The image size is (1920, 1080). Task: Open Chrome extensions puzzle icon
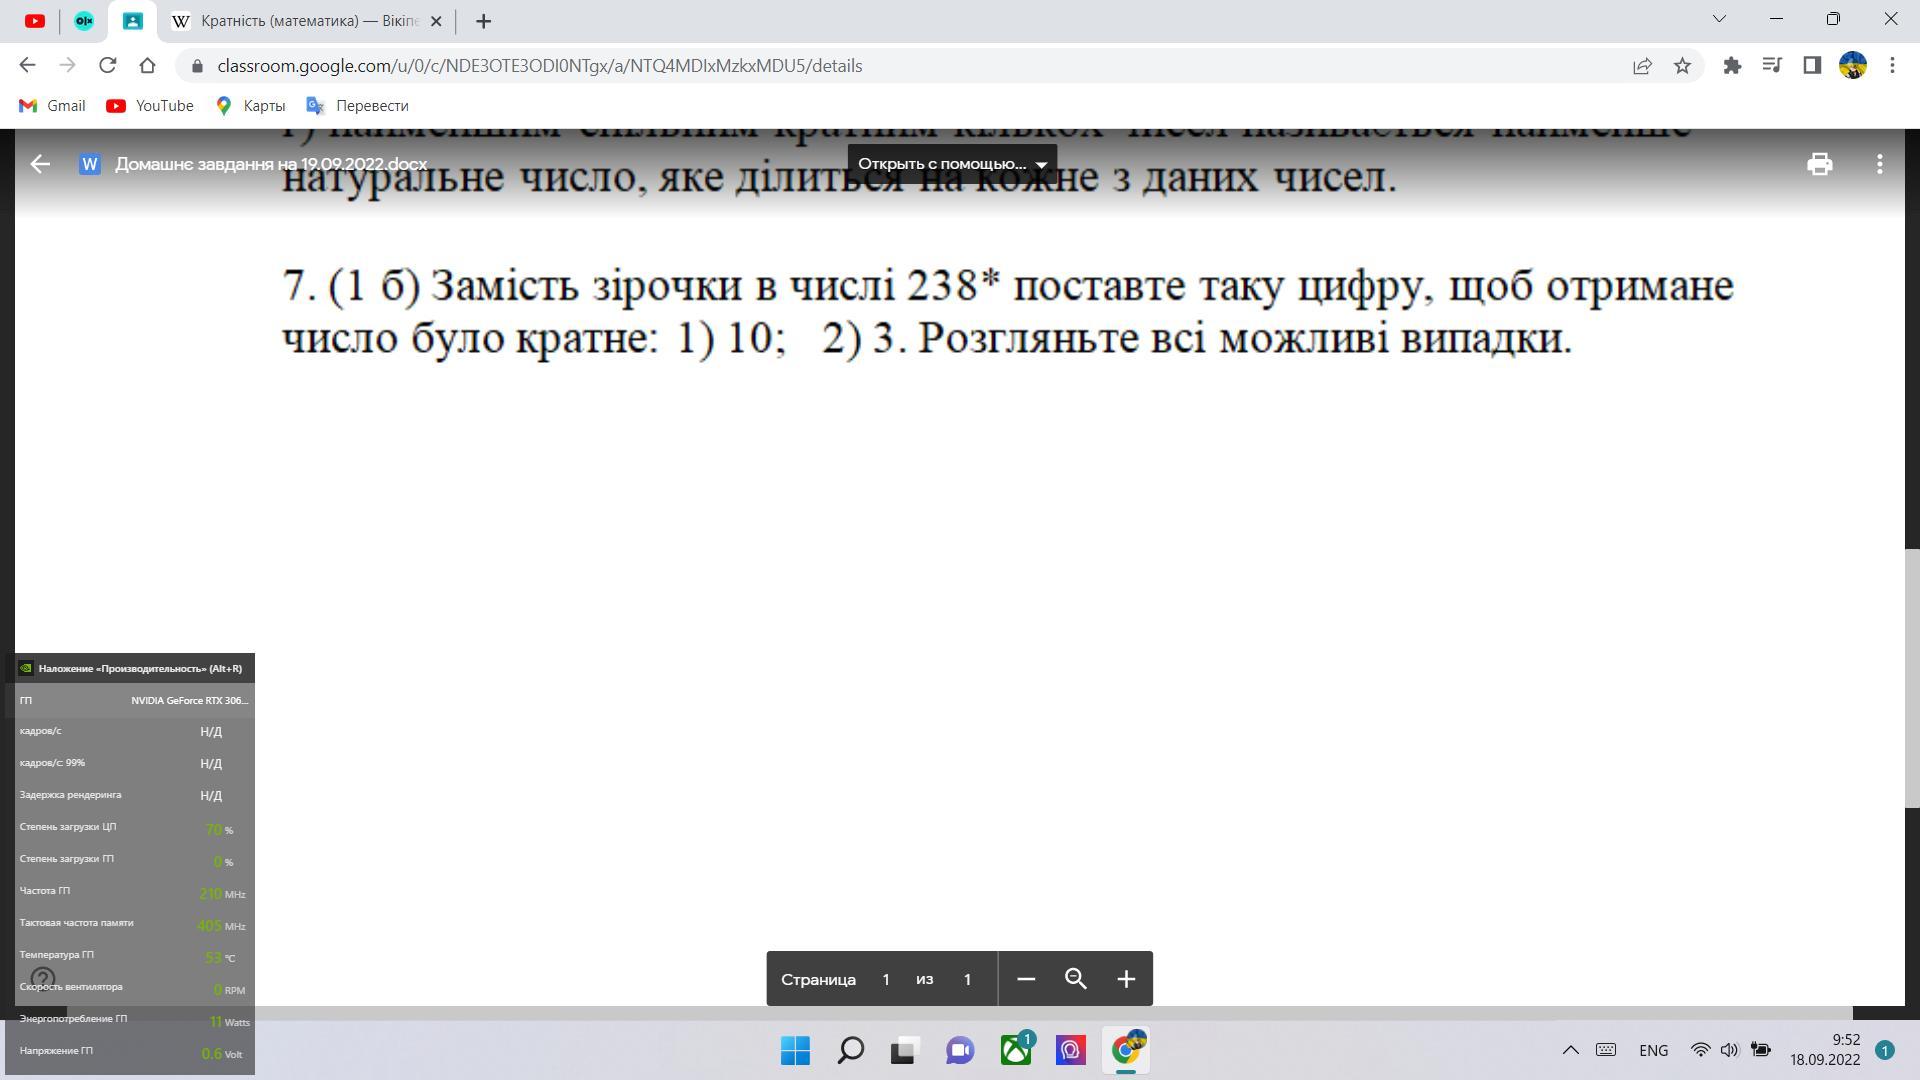[x=1732, y=66]
